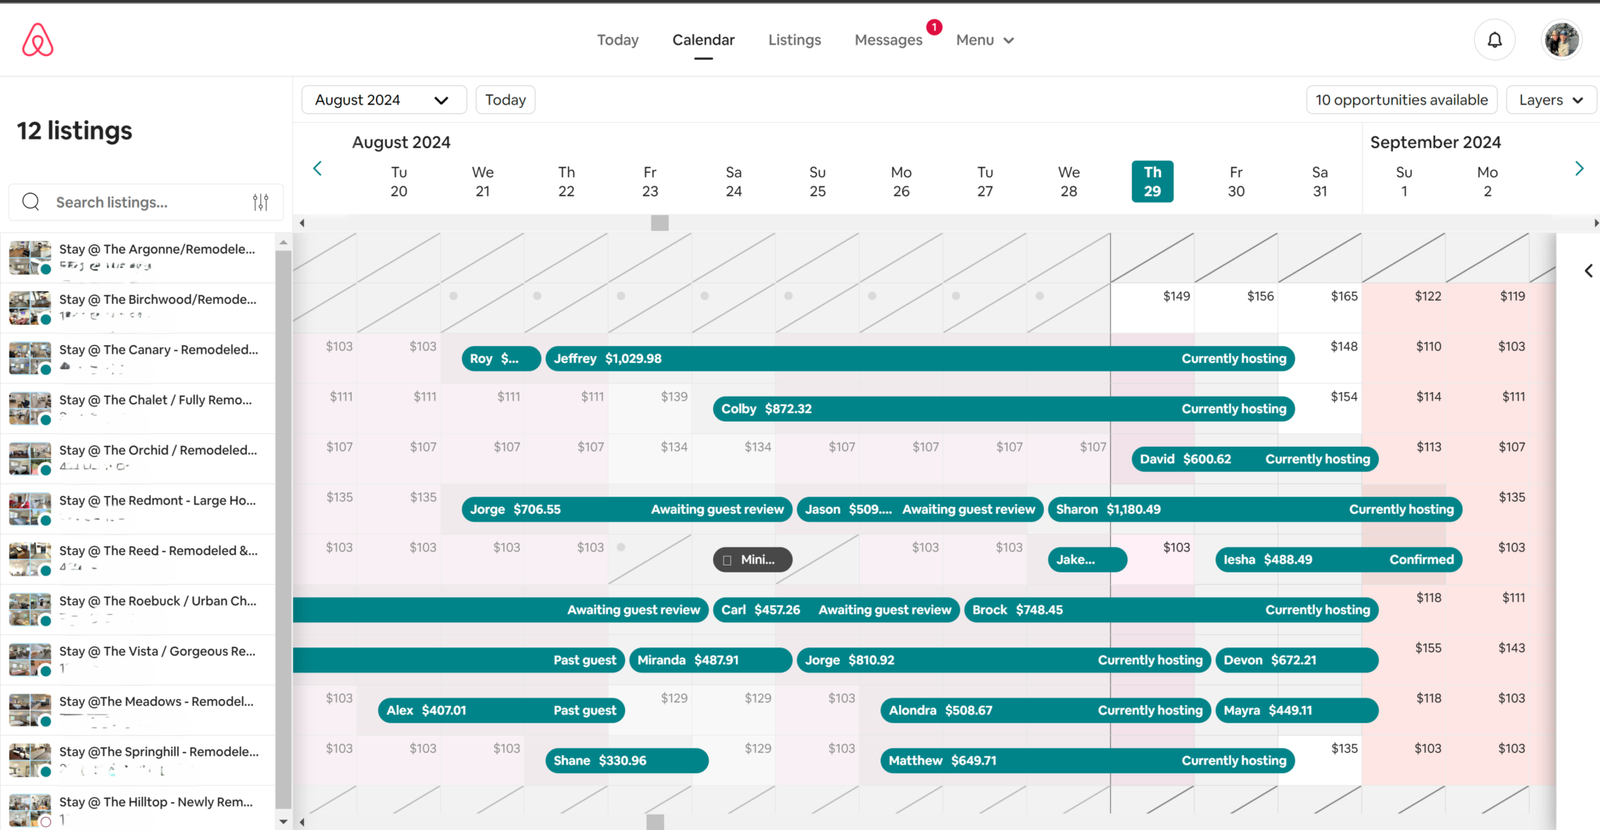The height and width of the screenshot is (830, 1600).
Task: Open the listing filters sliders icon
Action: 261,202
